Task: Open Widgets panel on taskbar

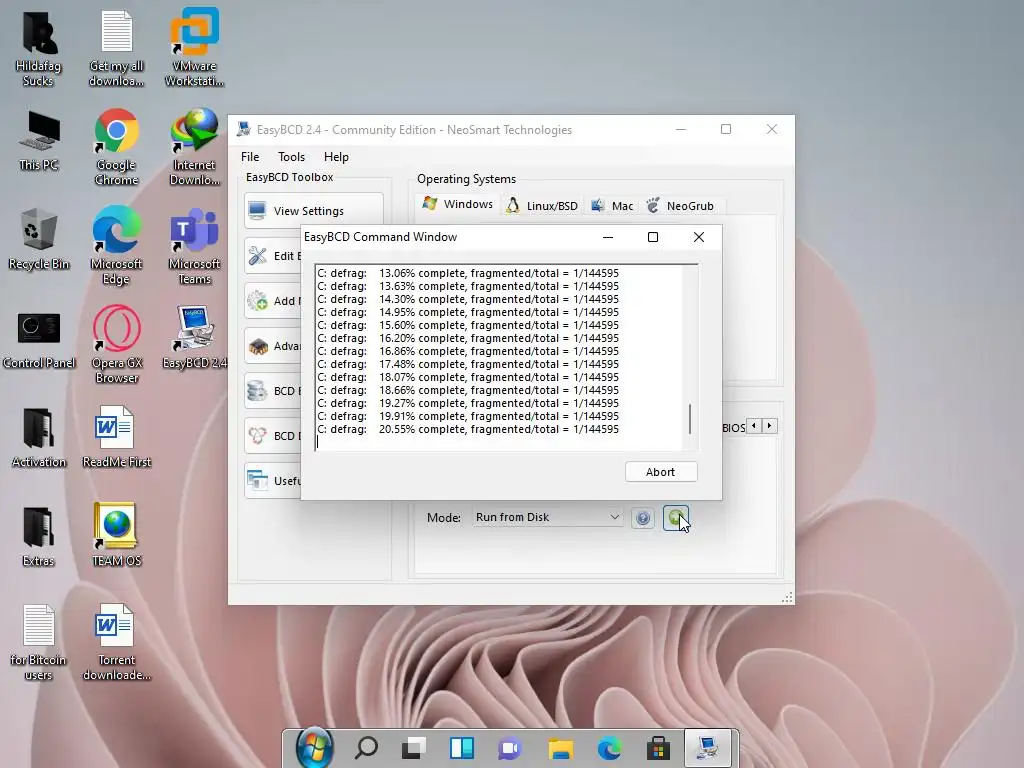Action: [462, 748]
